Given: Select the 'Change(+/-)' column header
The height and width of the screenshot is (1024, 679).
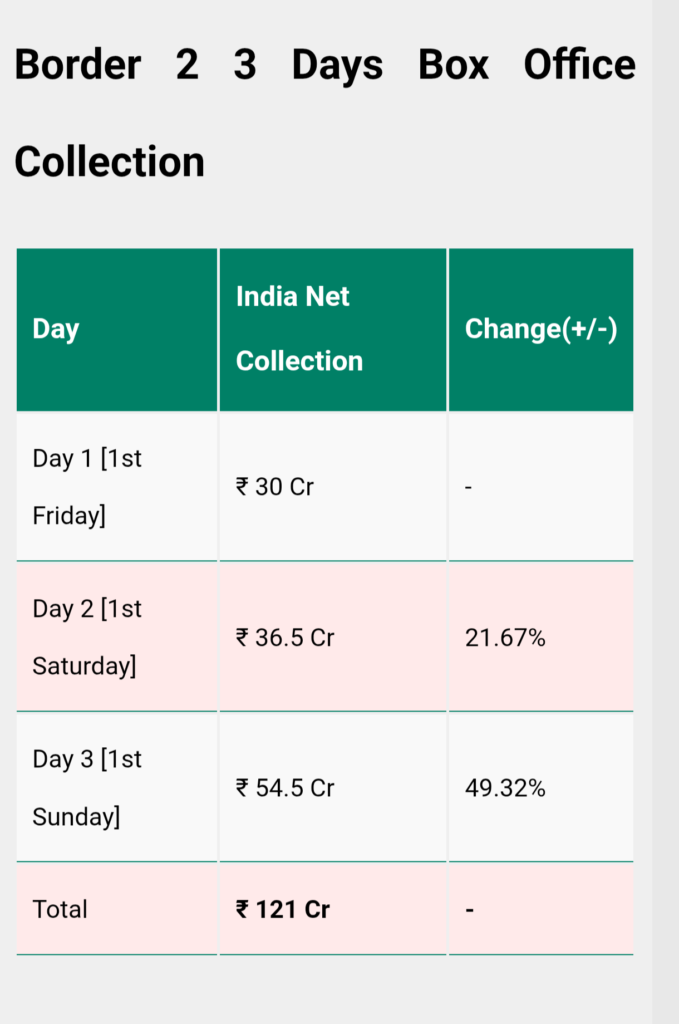Looking at the screenshot, I should [540, 329].
